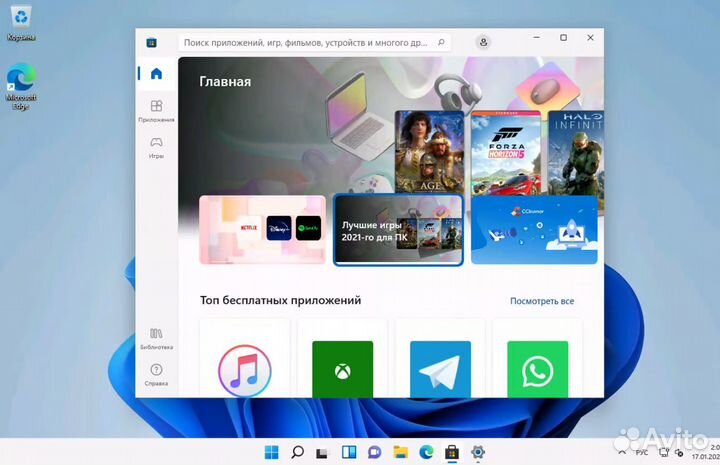
Task: Open the Home tab in Store sidebar
Action: coord(157,73)
